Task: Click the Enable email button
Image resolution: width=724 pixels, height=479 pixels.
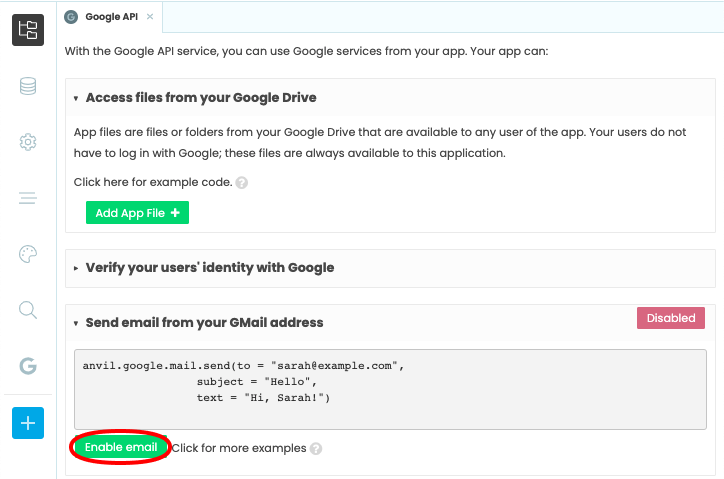Action: 121,447
